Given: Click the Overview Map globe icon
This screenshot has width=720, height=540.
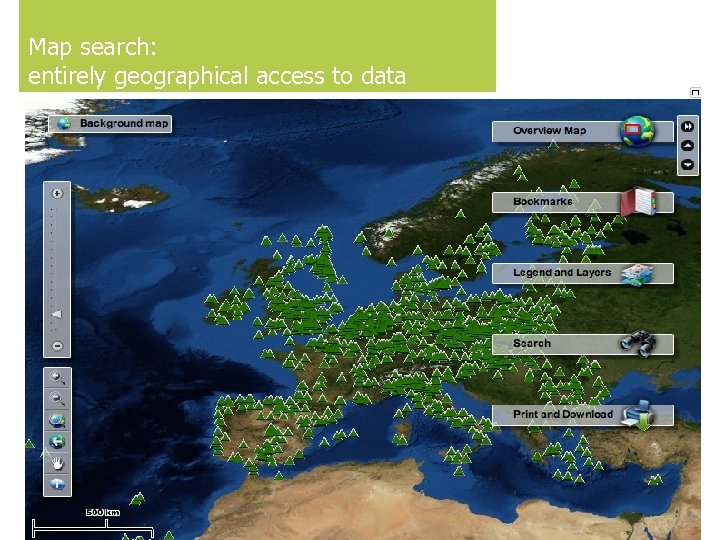Looking at the screenshot, I should pos(637,131).
